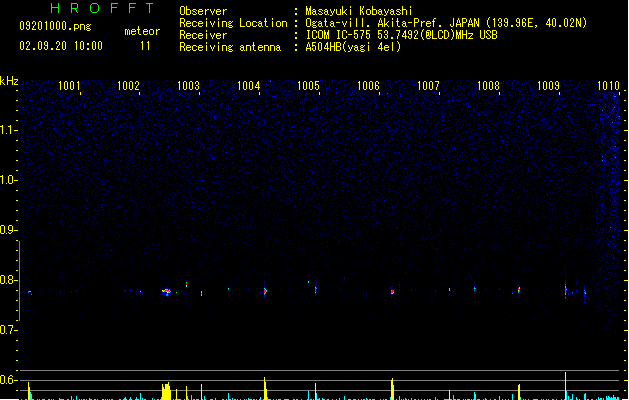The height and width of the screenshot is (400, 629).
Task: Click the 1010 time axis marker
Action: tap(609, 86)
